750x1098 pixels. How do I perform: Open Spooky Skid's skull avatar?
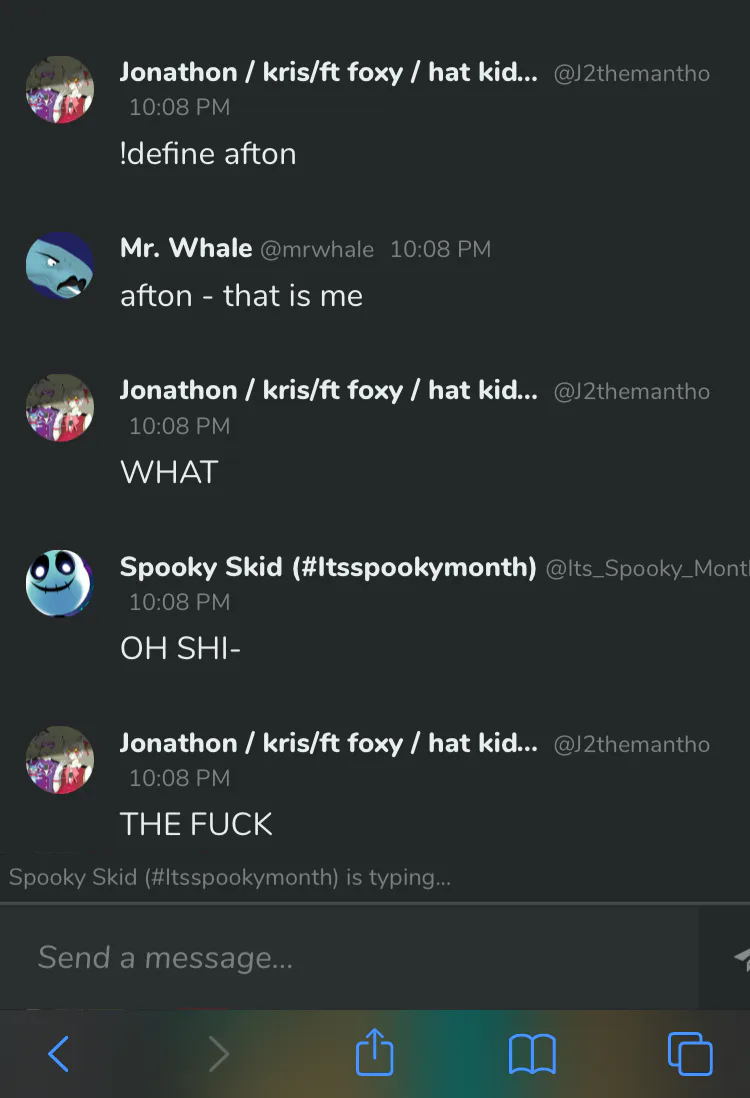[x=60, y=583]
